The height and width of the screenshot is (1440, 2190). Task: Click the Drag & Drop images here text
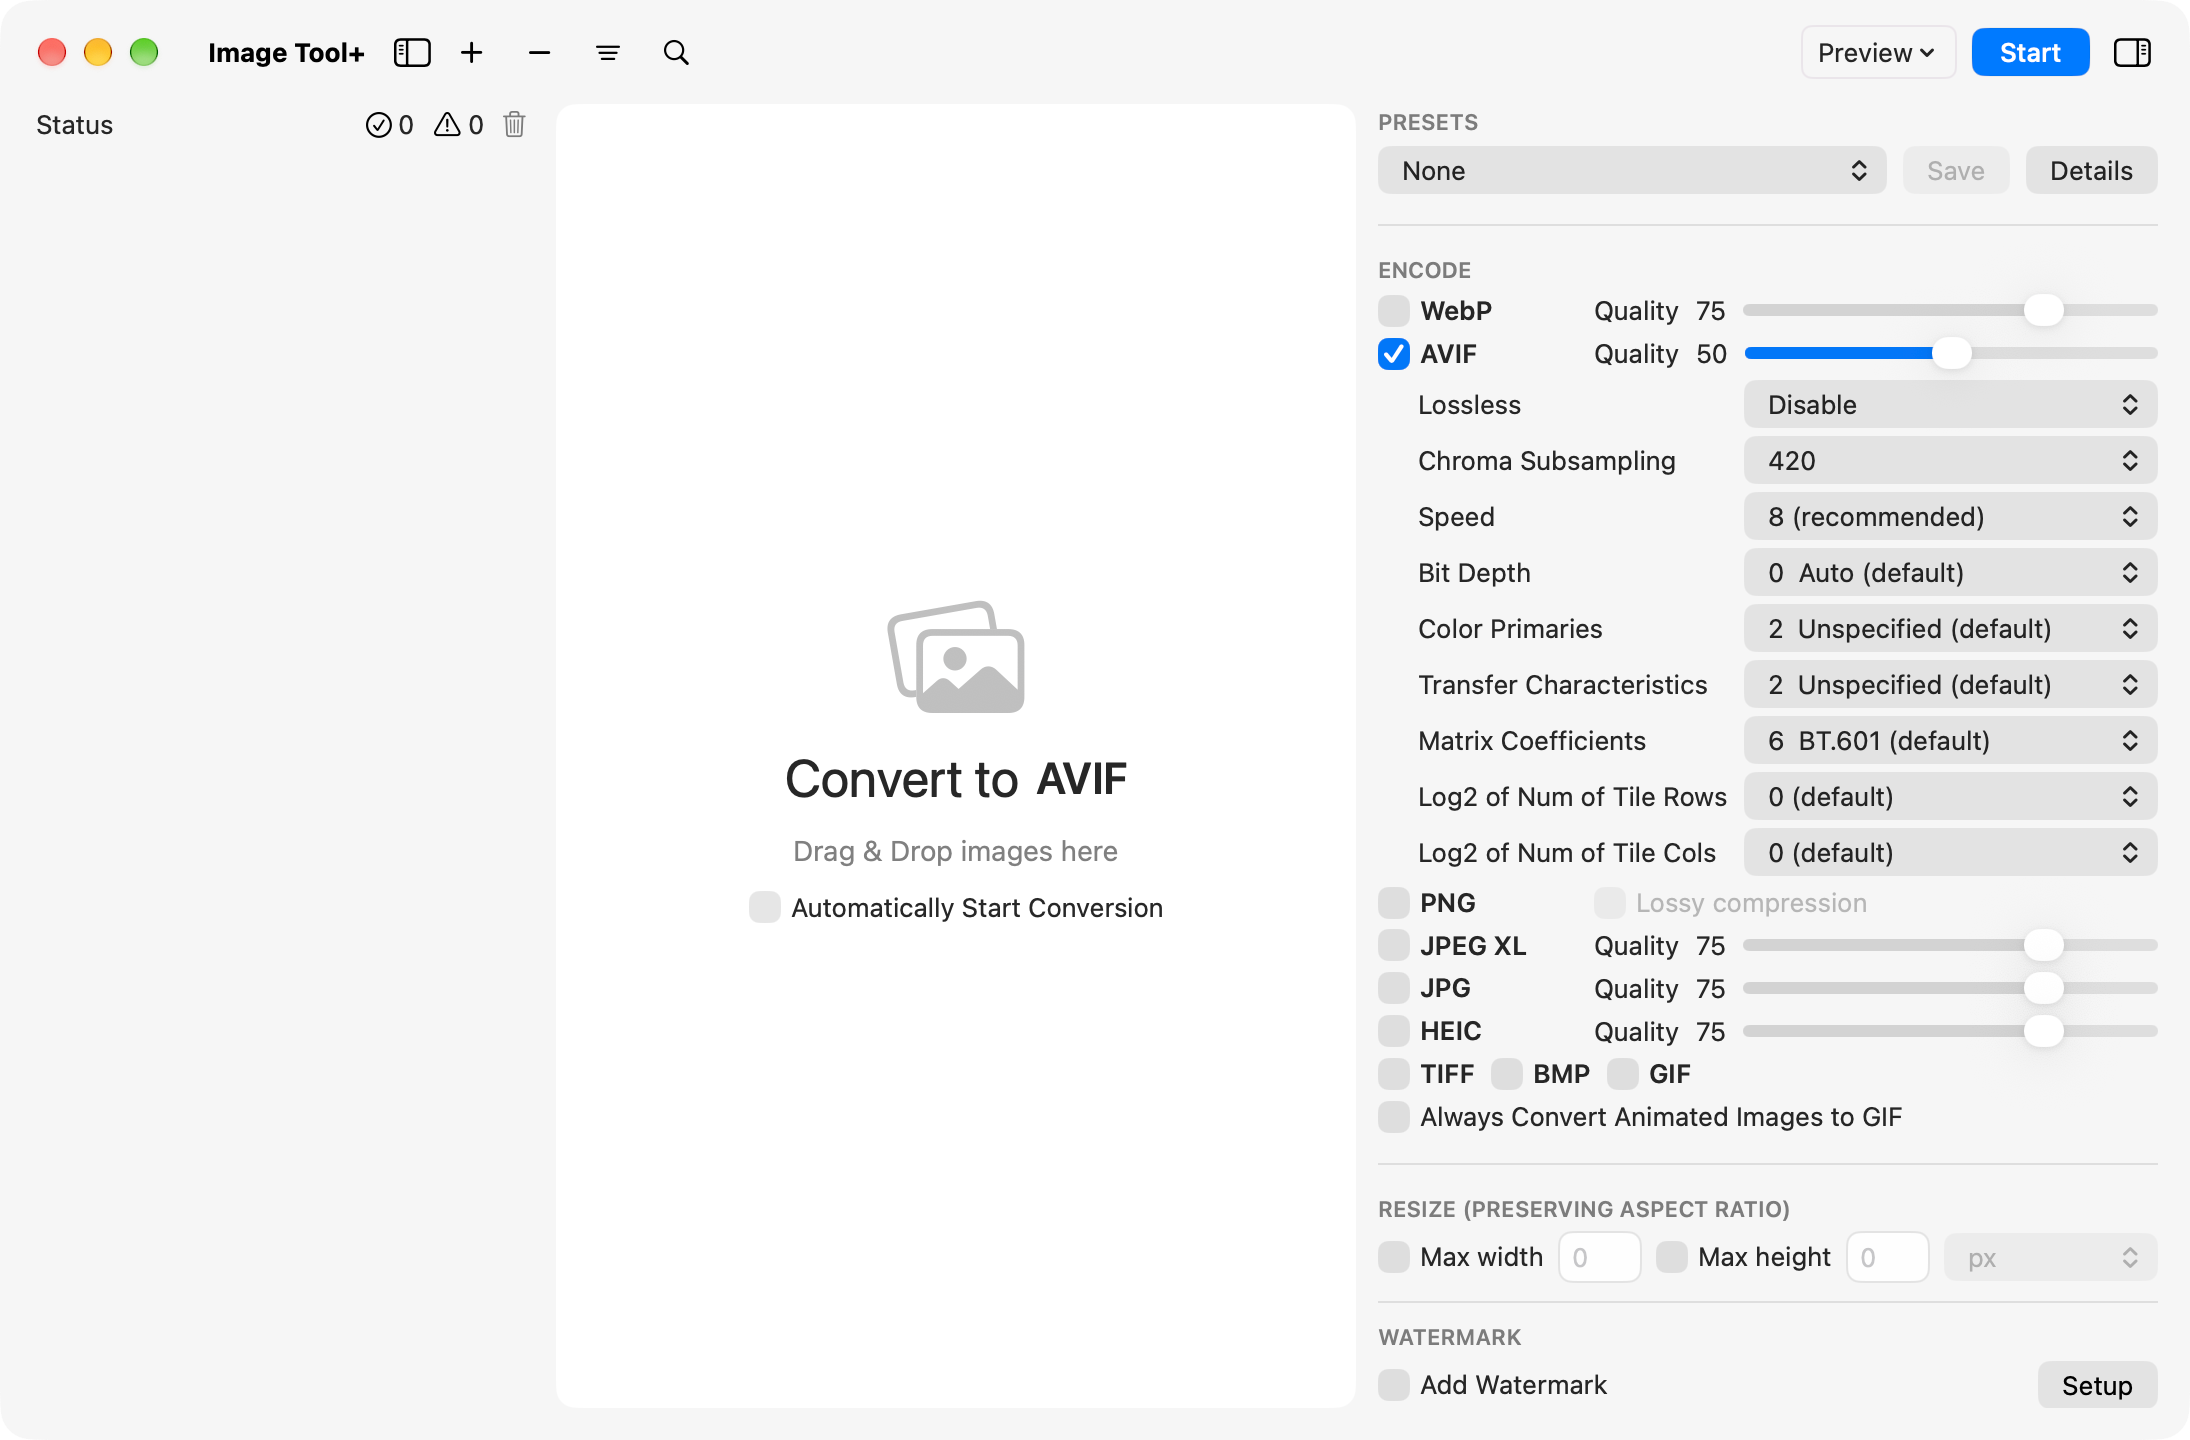955,851
